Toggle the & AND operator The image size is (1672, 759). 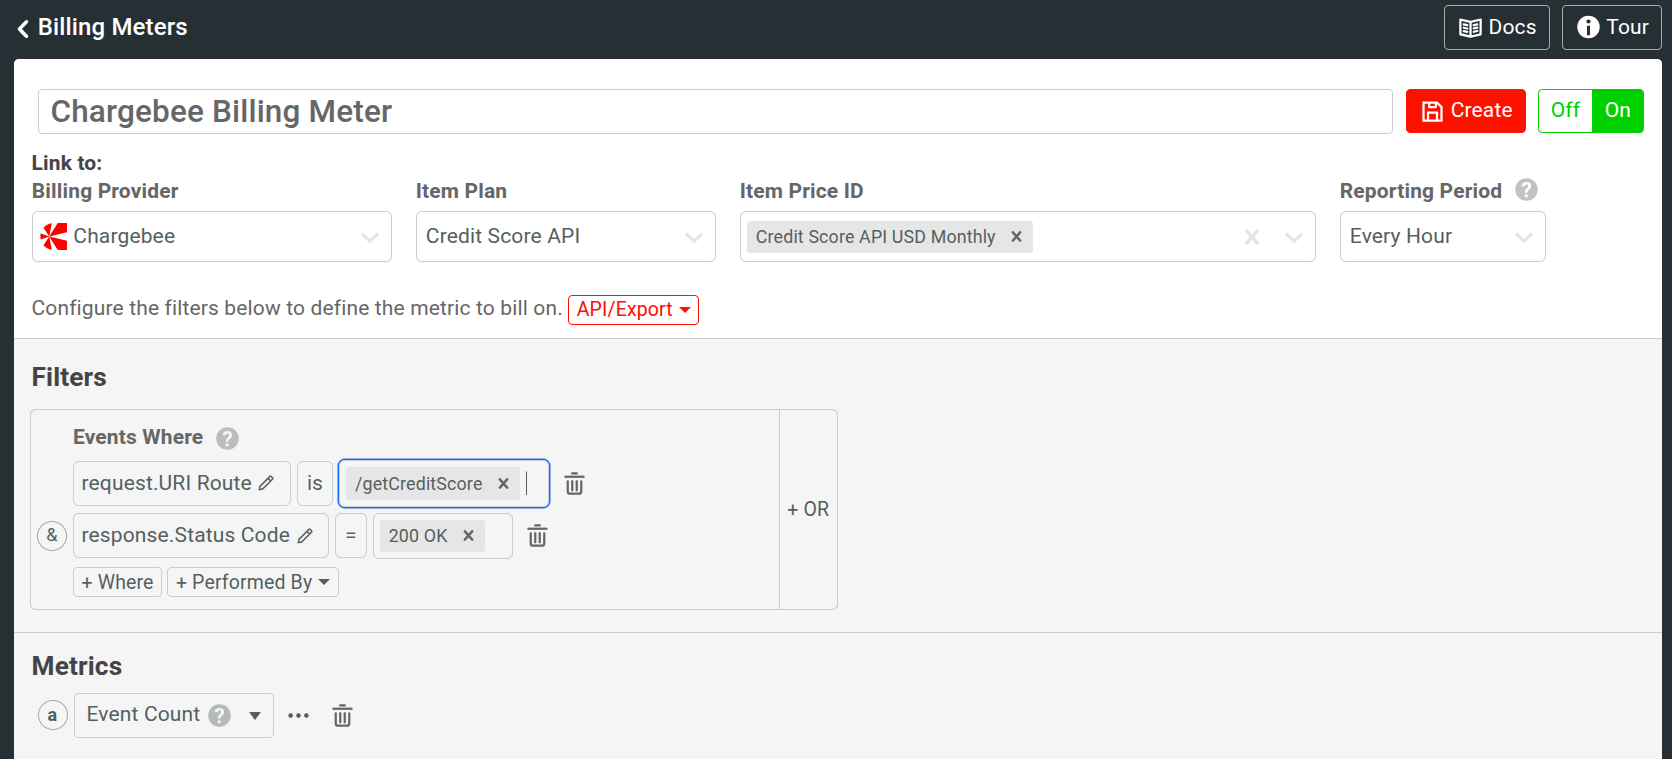[x=52, y=536]
